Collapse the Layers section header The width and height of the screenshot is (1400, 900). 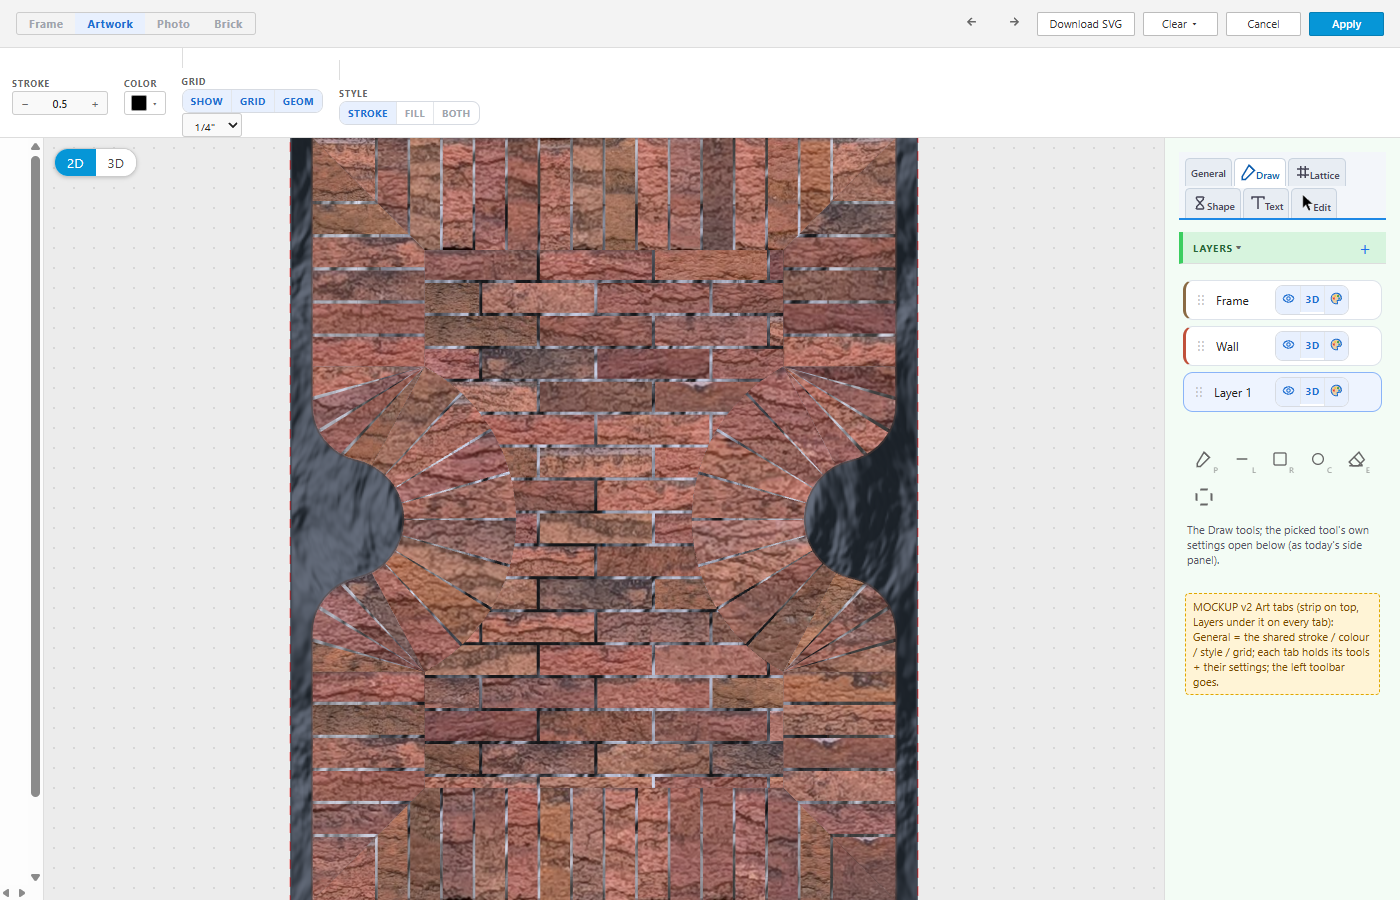(1217, 249)
